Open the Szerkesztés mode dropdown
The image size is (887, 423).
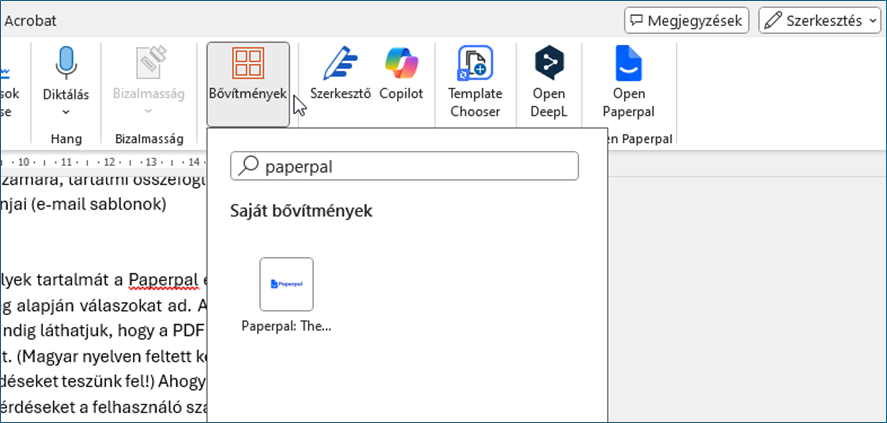coord(820,21)
